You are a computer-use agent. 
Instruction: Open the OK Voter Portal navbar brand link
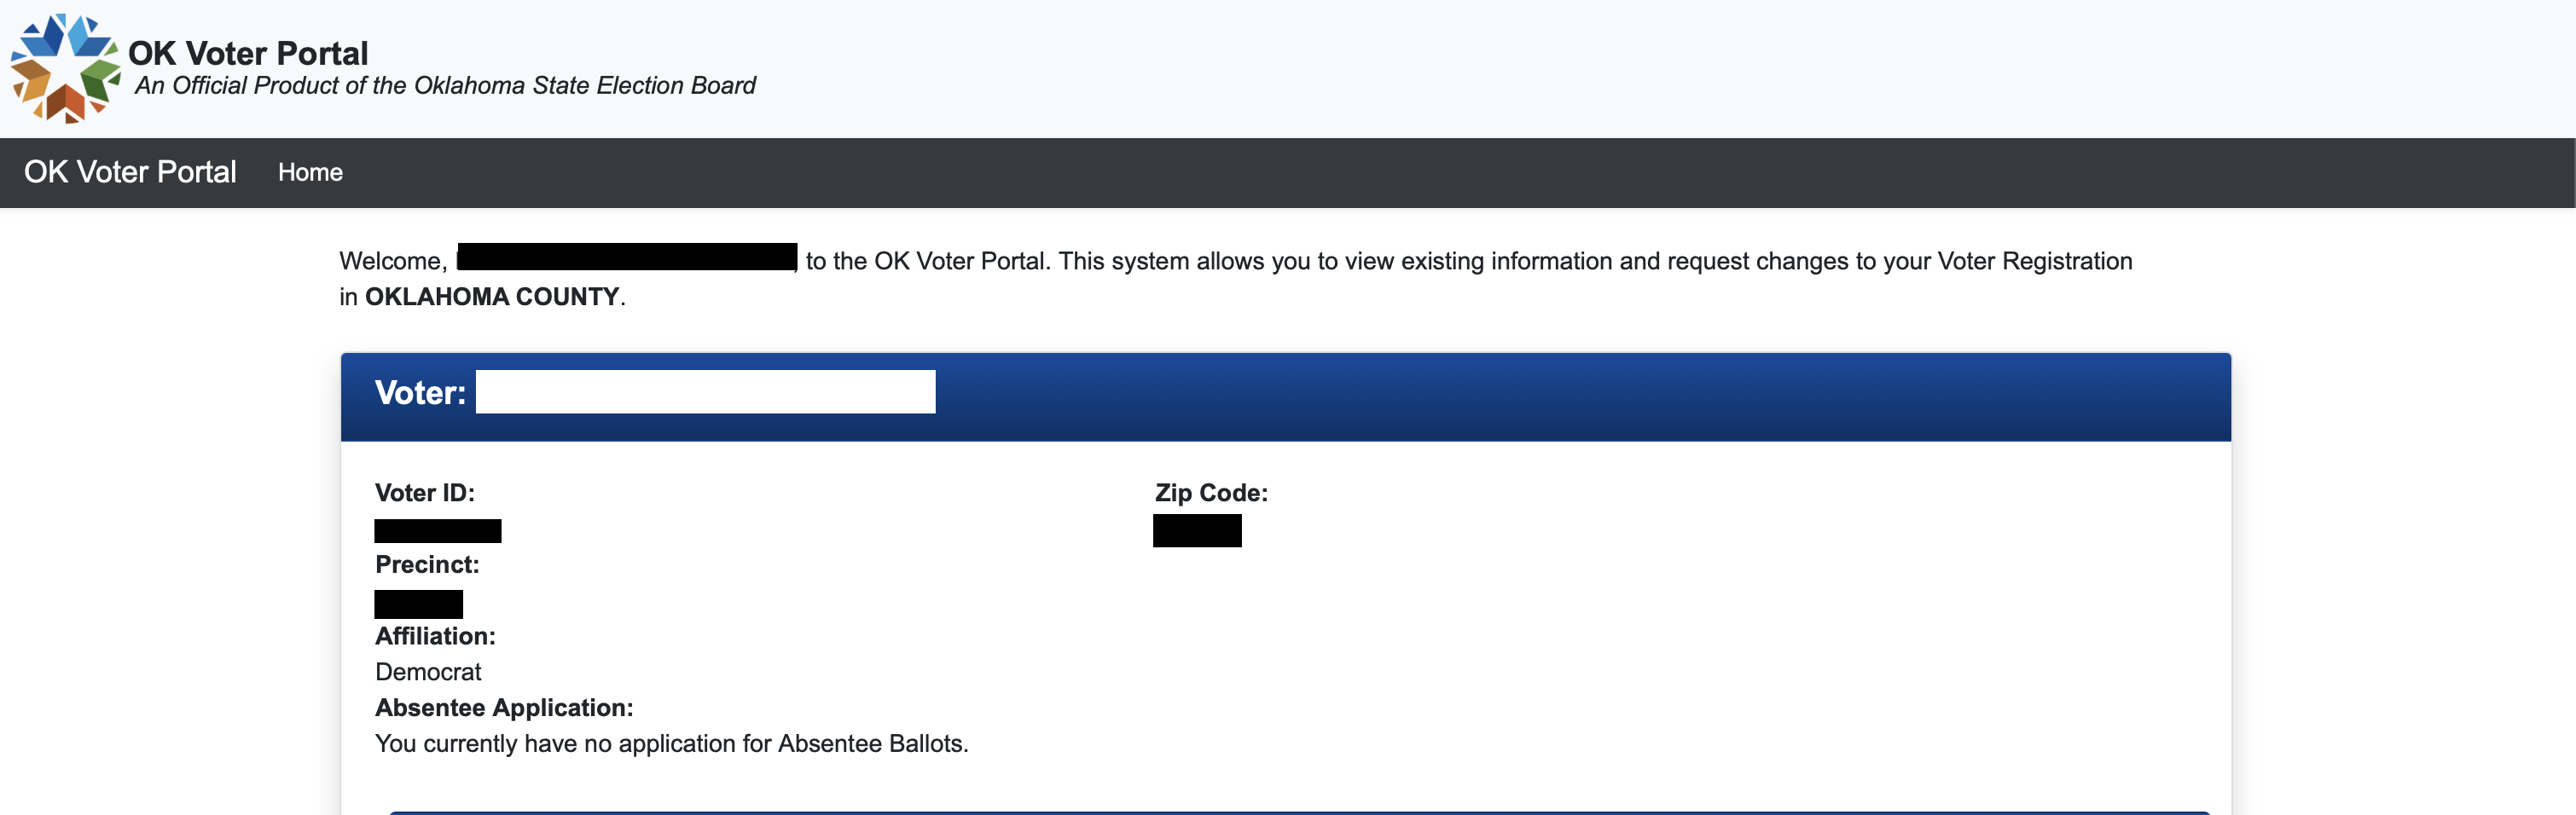[x=130, y=172]
